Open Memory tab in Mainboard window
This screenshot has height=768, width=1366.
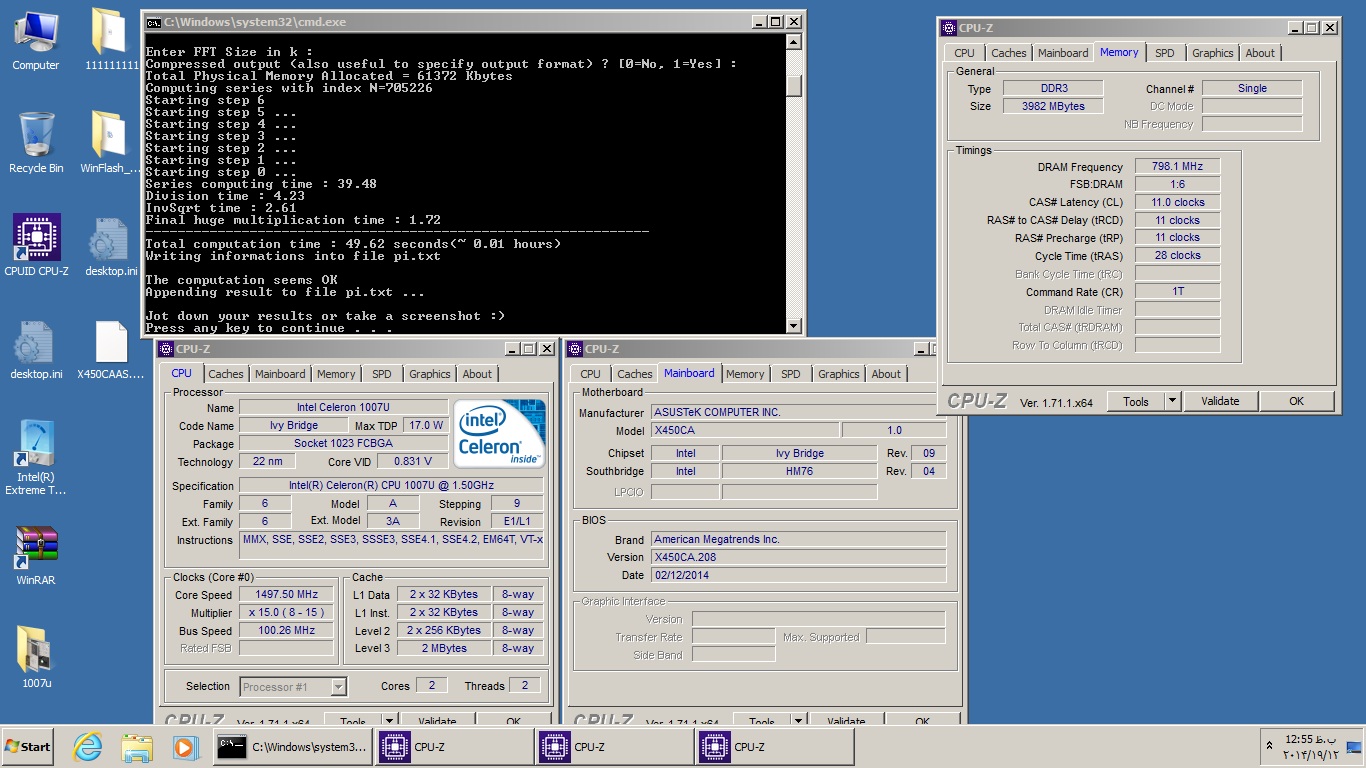point(745,374)
